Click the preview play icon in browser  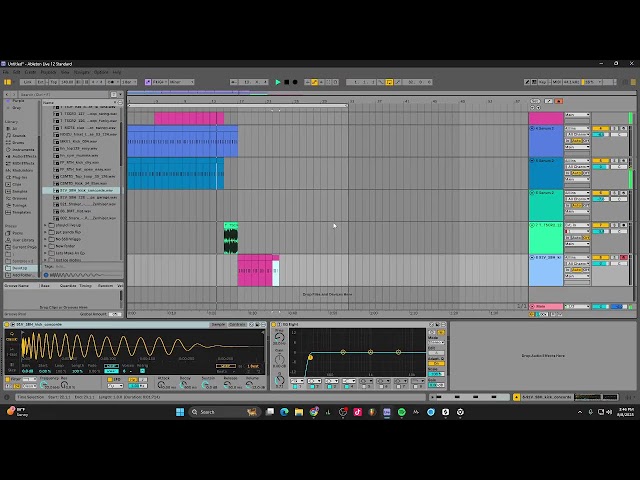46,275
